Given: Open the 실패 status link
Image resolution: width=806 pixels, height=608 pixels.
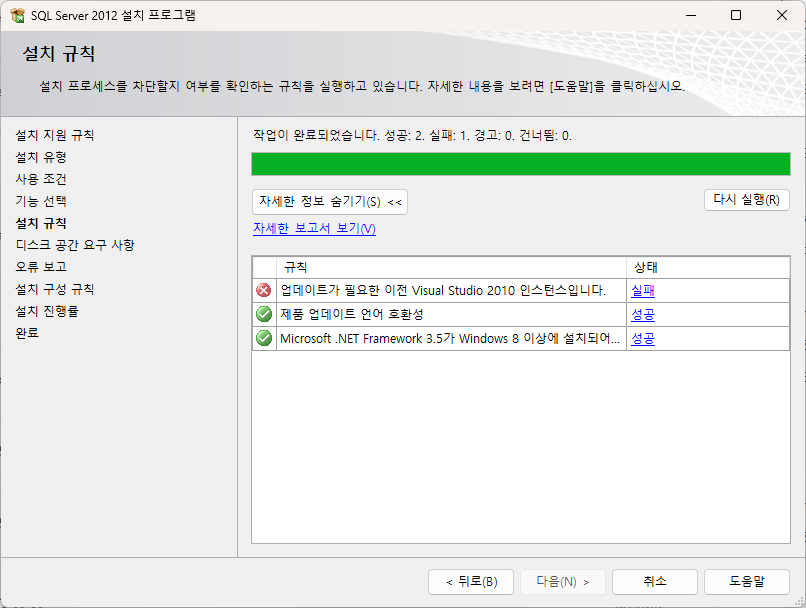Looking at the screenshot, I should coord(643,290).
